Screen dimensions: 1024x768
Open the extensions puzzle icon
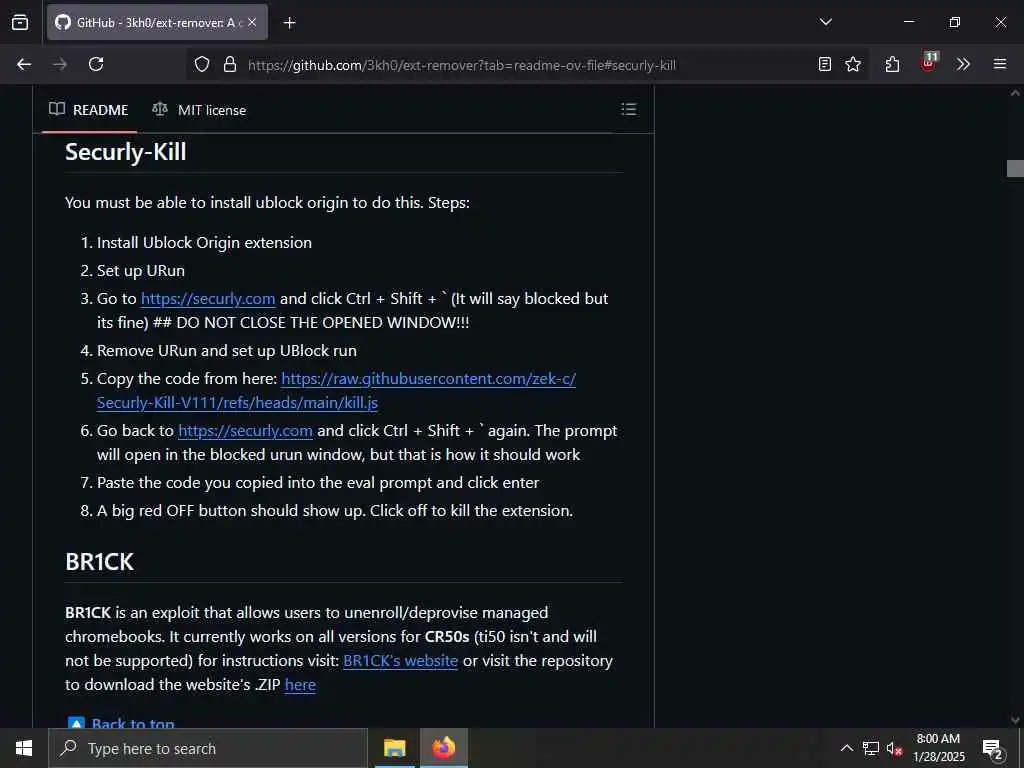tap(892, 64)
